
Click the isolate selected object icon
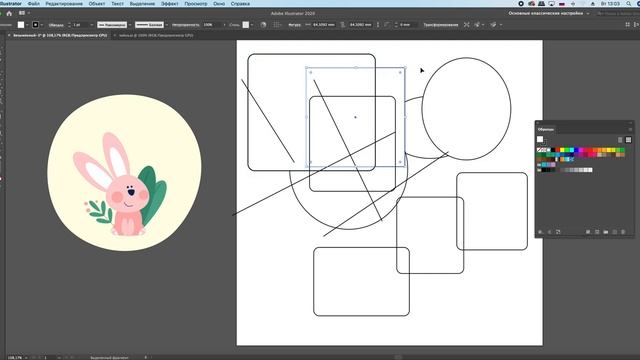coord(467,25)
